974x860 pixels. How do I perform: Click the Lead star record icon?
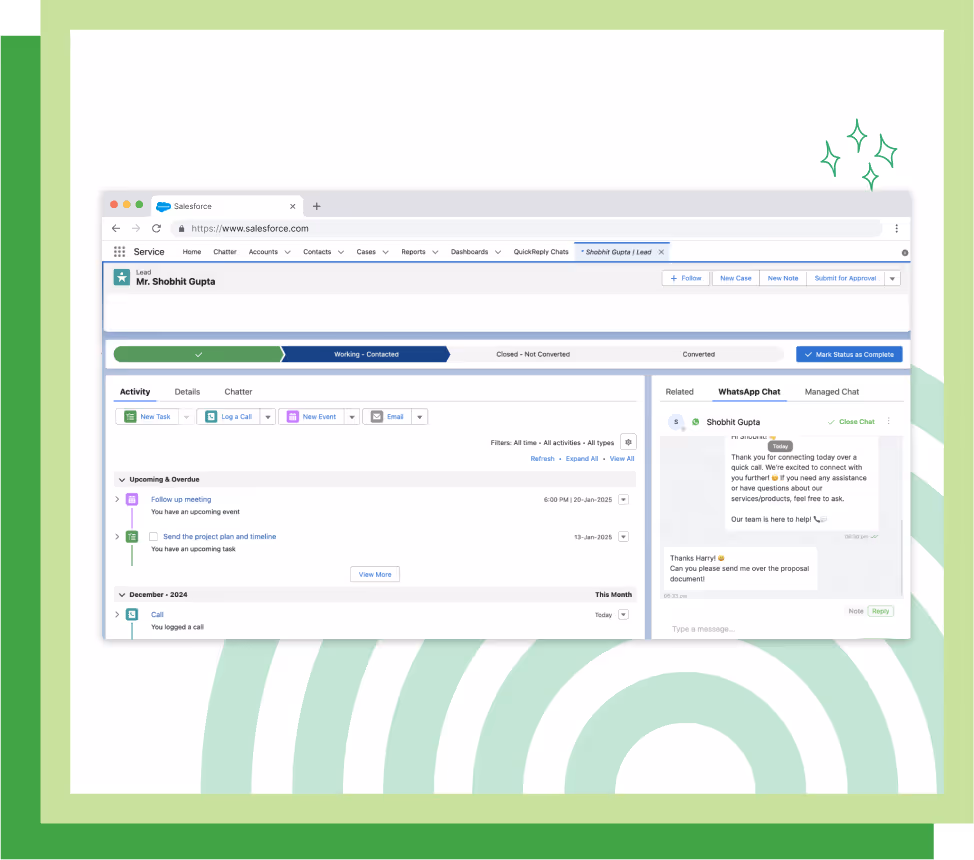click(122, 277)
